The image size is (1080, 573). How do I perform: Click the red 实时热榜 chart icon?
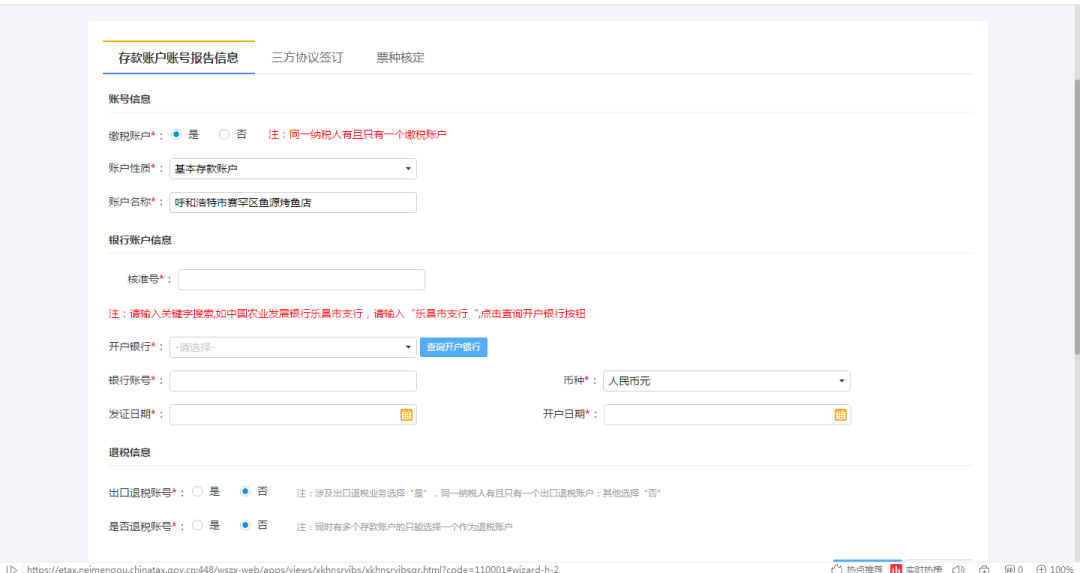coord(896,569)
